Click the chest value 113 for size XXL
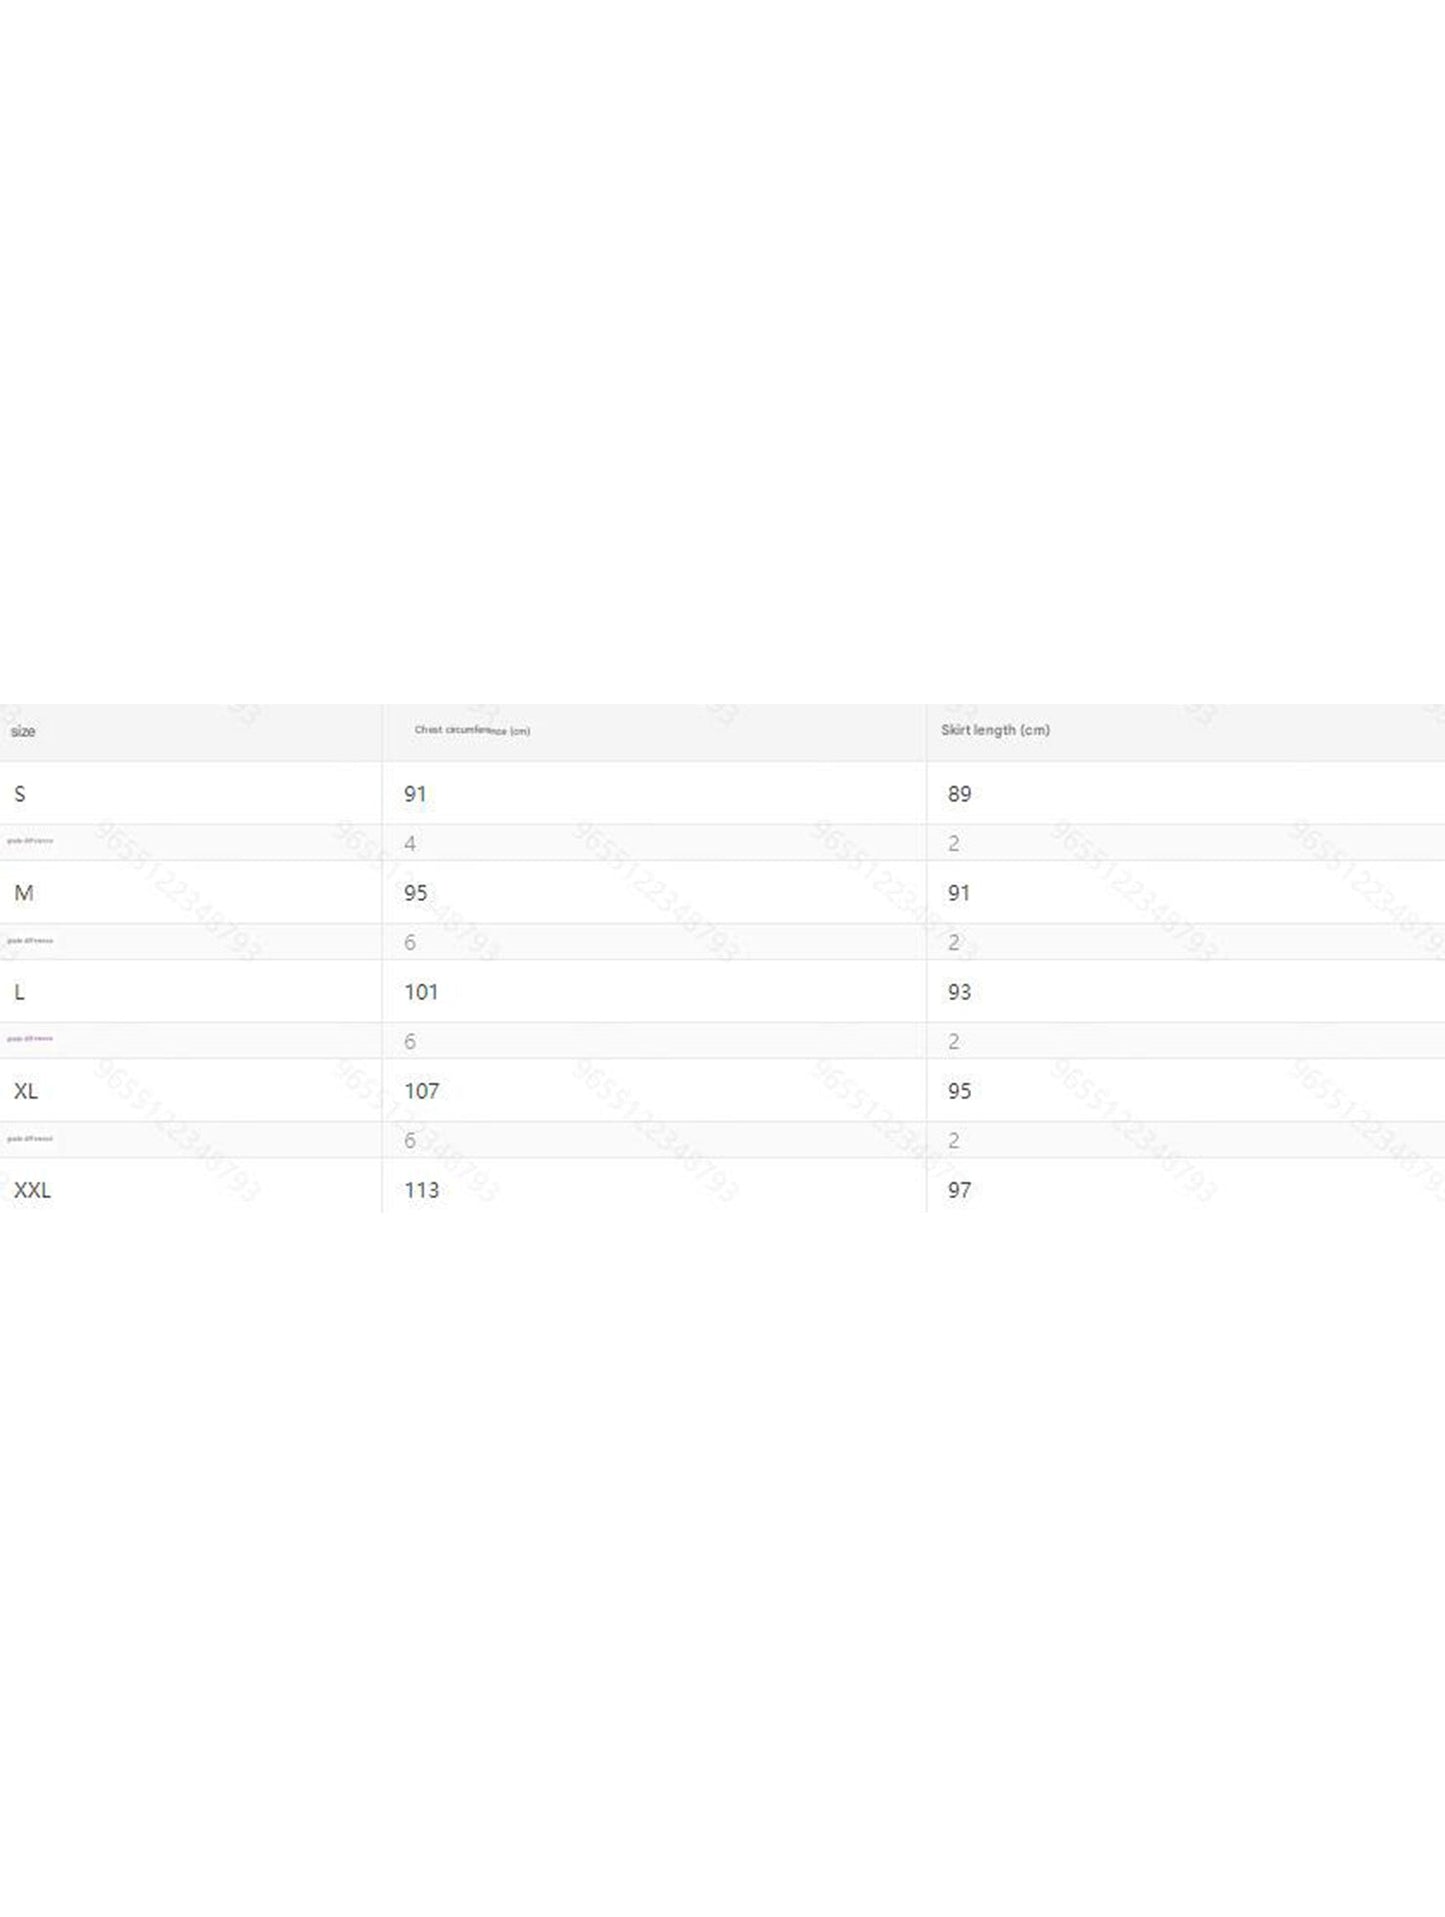This screenshot has width=1445, height=1917. point(422,1190)
